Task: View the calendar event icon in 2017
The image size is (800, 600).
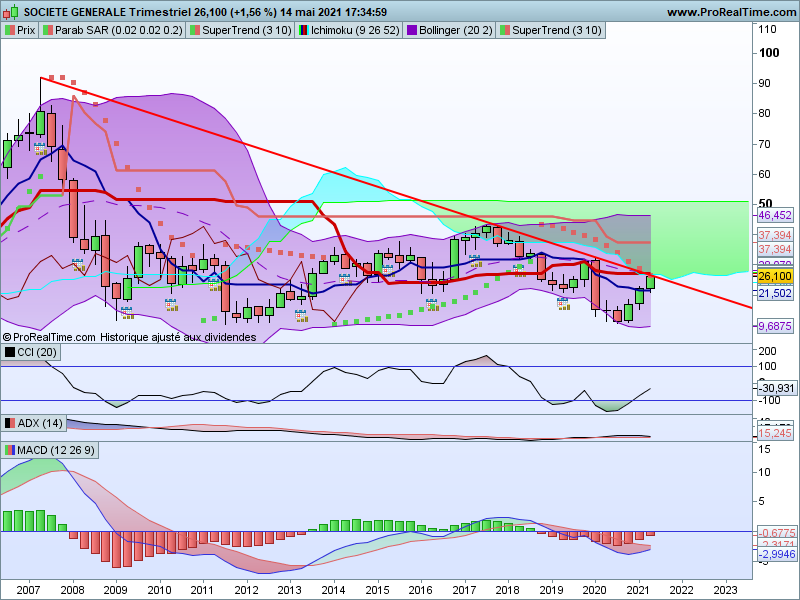Action: 476,261
